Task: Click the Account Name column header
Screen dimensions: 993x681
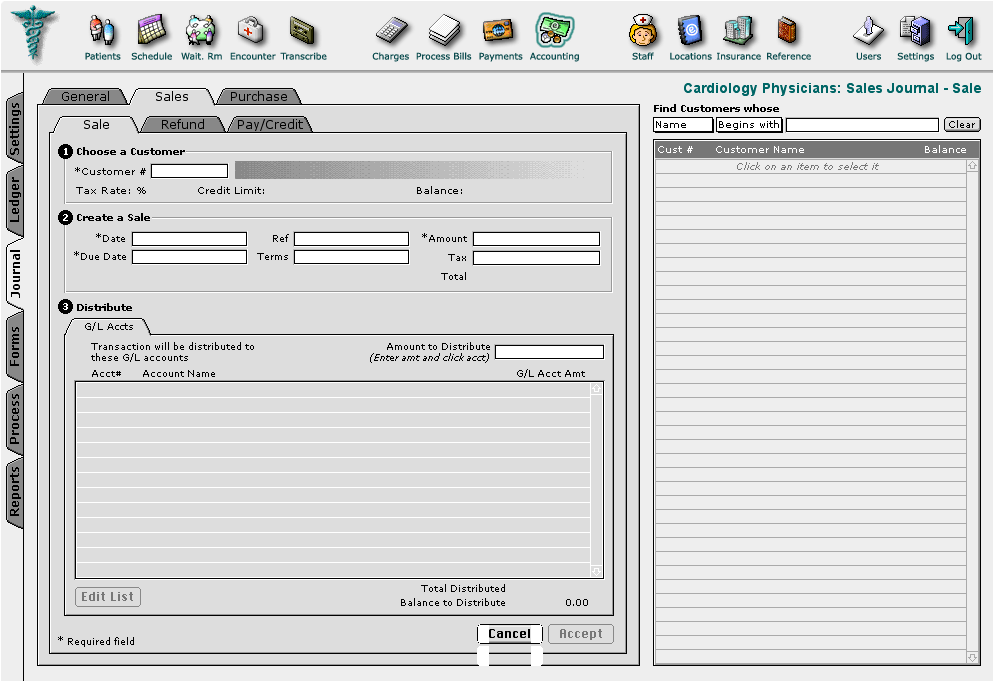Action: pos(179,374)
